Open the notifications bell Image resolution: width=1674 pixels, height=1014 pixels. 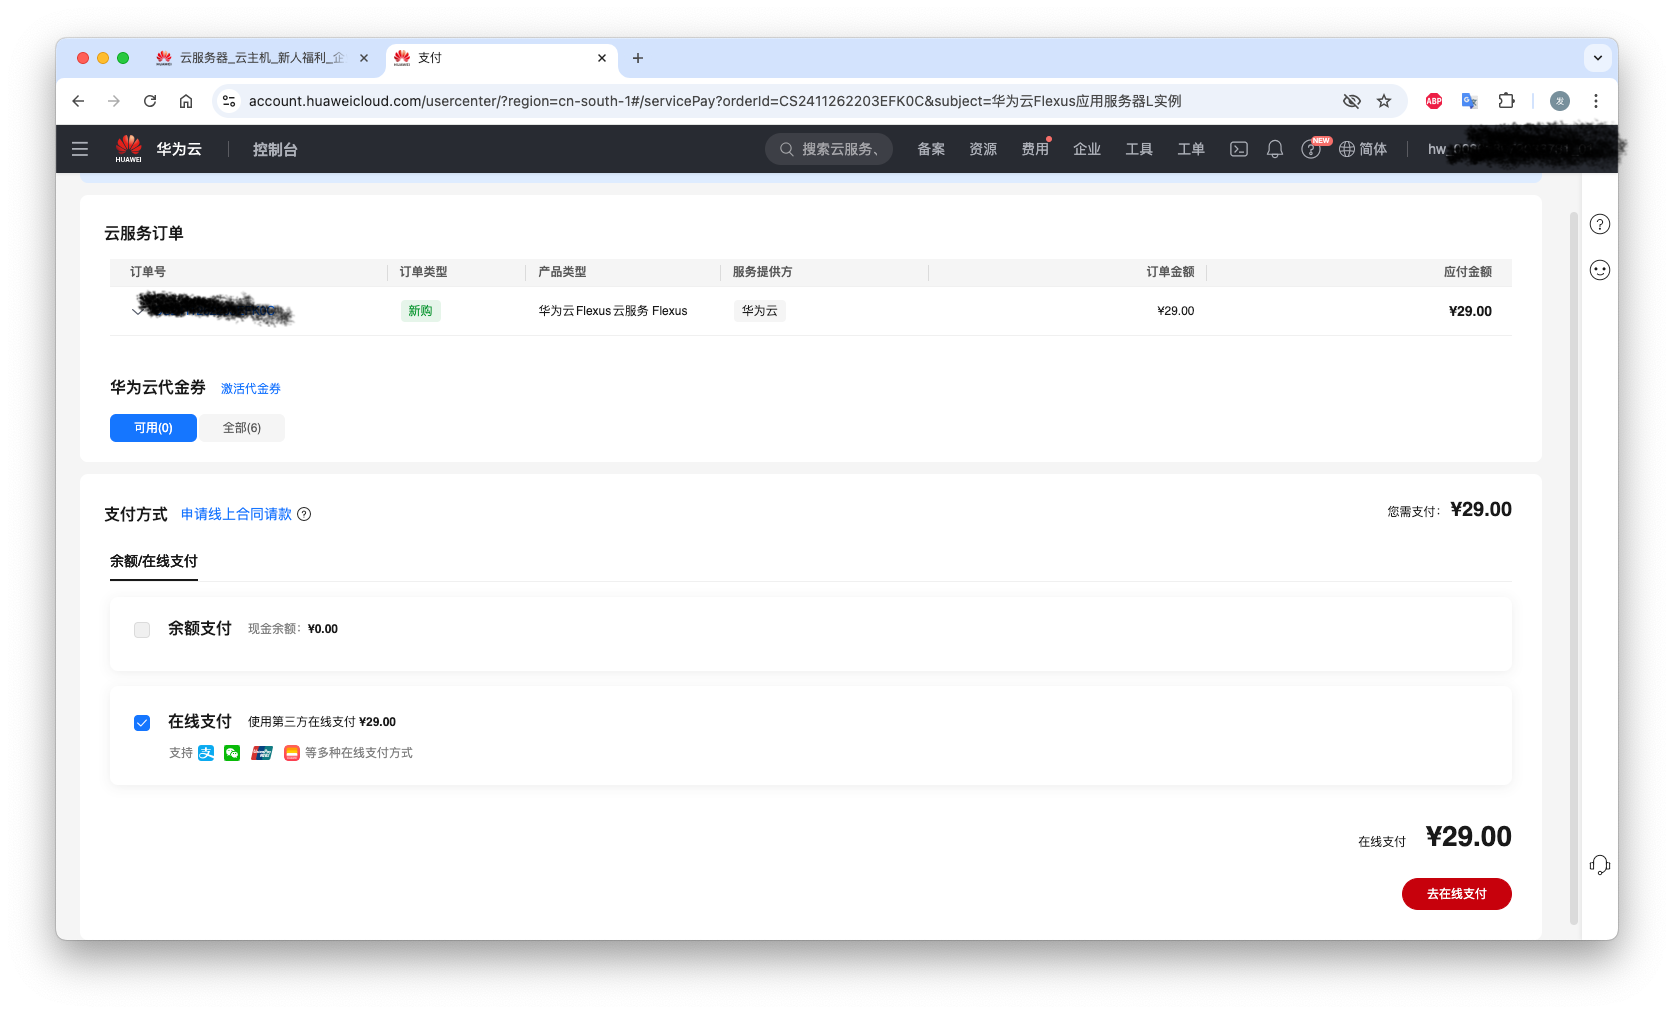pyautogui.click(x=1274, y=149)
